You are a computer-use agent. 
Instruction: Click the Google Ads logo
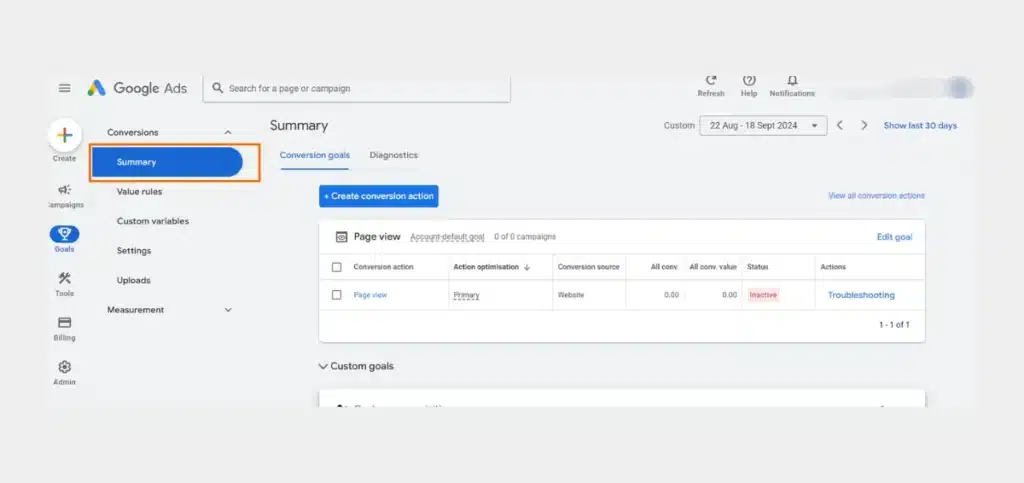point(137,88)
